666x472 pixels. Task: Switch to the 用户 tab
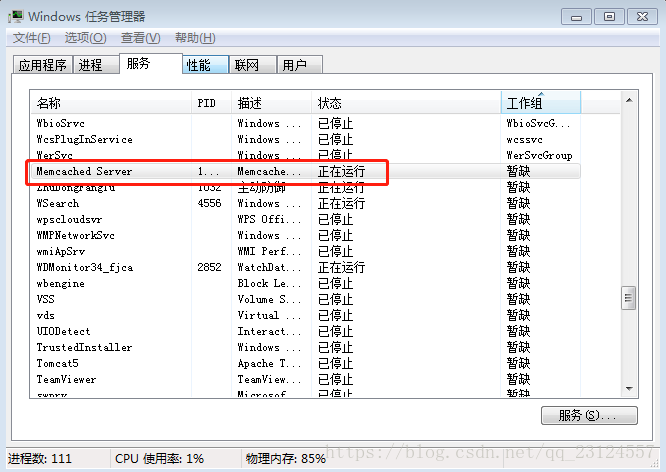pyautogui.click(x=300, y=65)
